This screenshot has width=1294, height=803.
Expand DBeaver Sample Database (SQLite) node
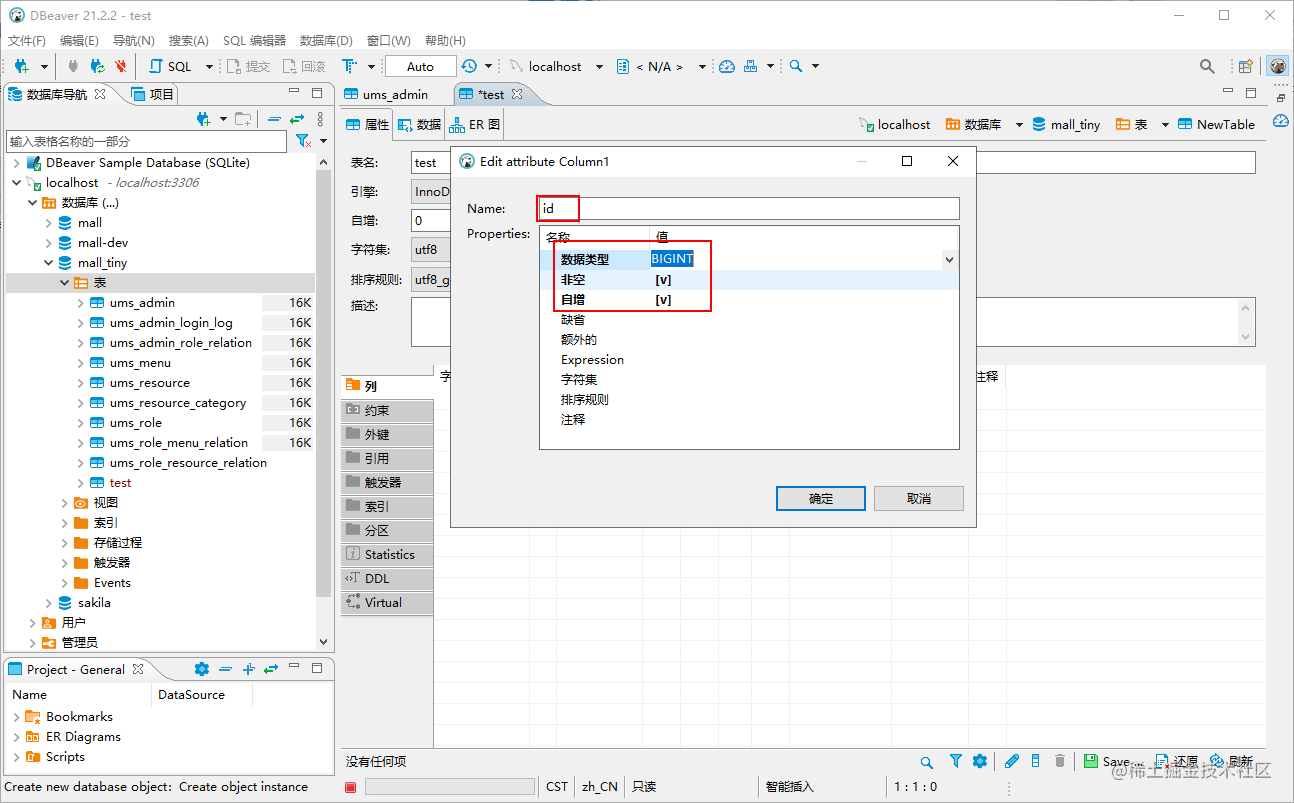pyautogui.click(x=17, y=163)
